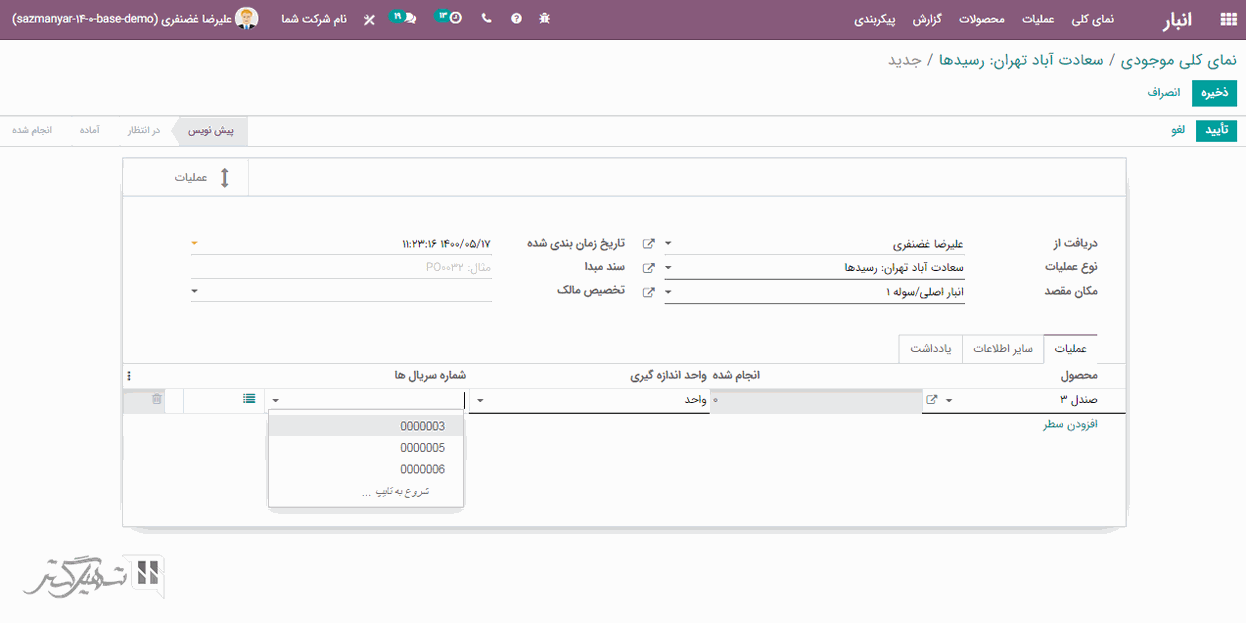1246x623 pixels.
Task: Toggle the serial numbers dropdown arrow
Action: pos(276,400)
